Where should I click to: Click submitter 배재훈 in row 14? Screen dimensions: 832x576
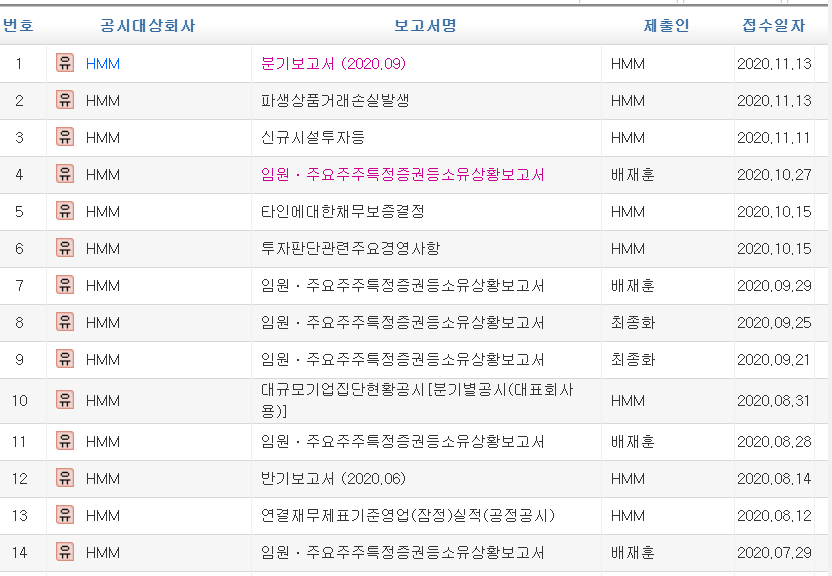click(x=632, y=553)
